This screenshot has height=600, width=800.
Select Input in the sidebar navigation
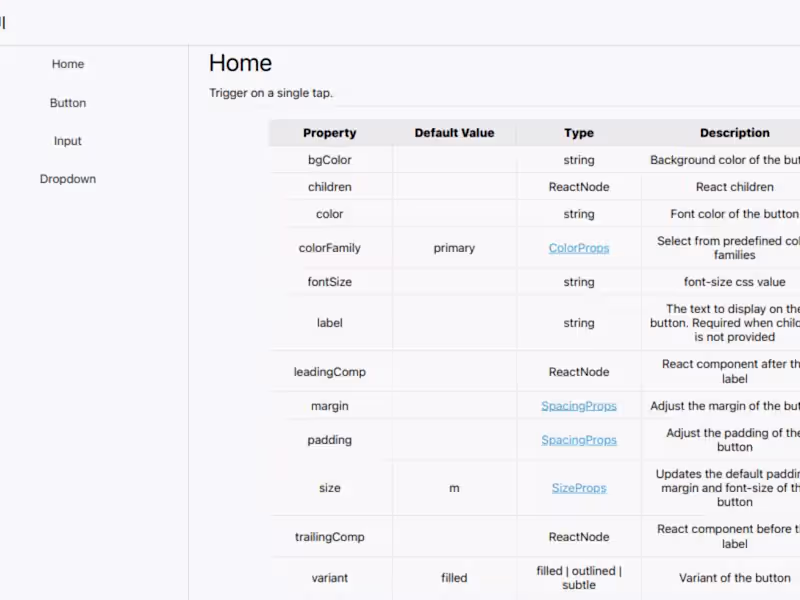tap(68, 141)
